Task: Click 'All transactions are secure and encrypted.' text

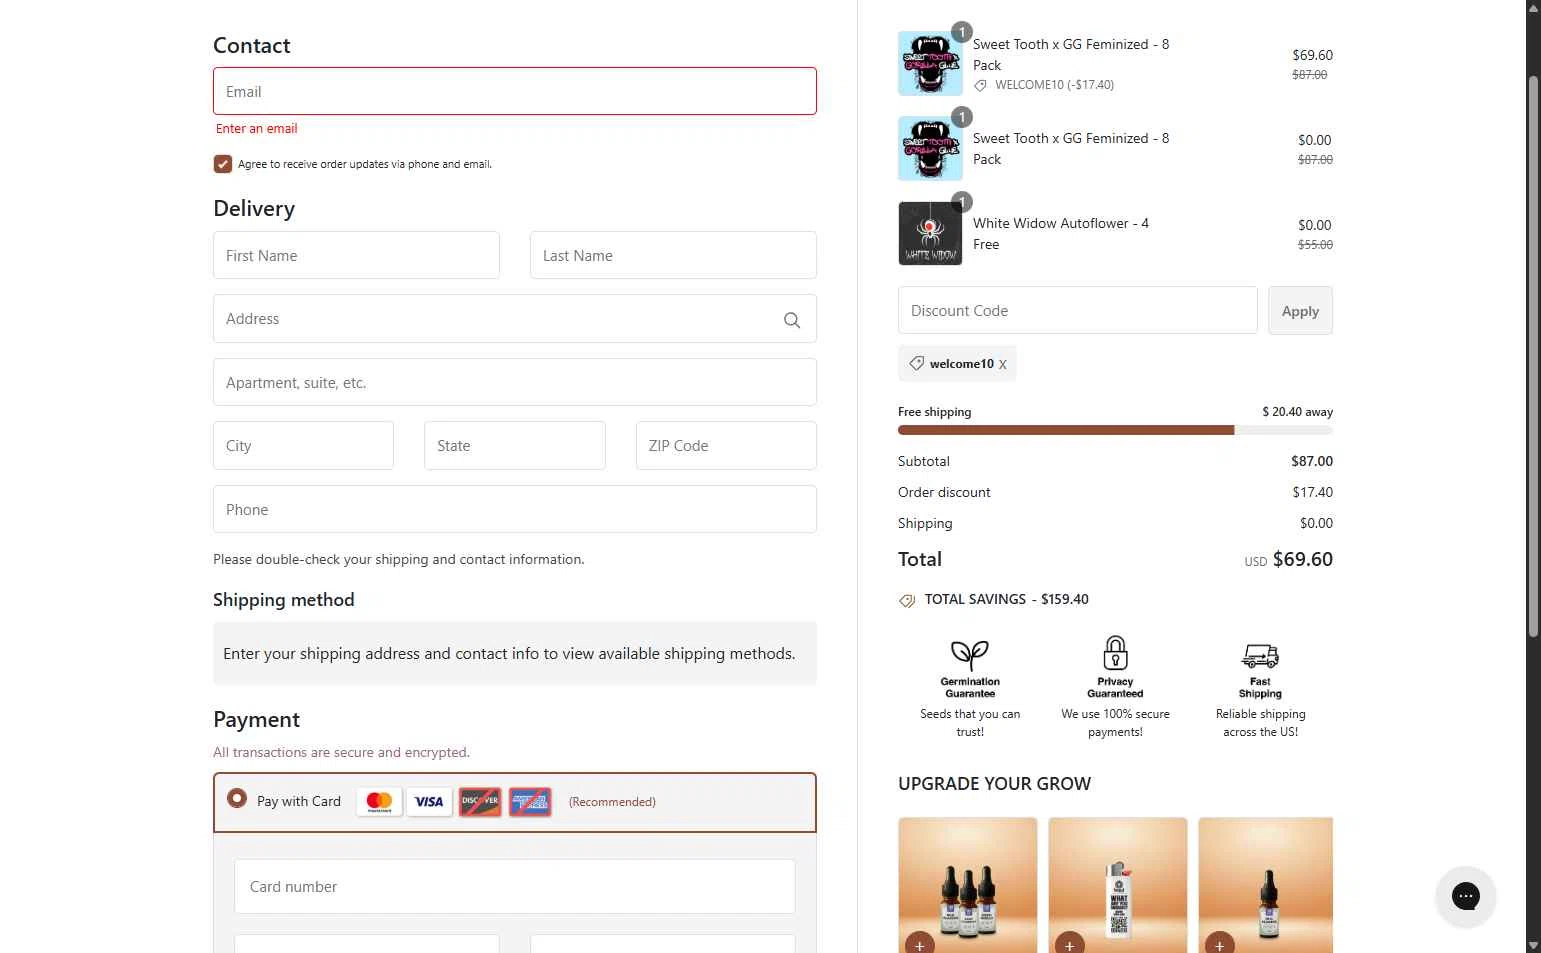Action: pyautogui.click(x=341, y=752)
